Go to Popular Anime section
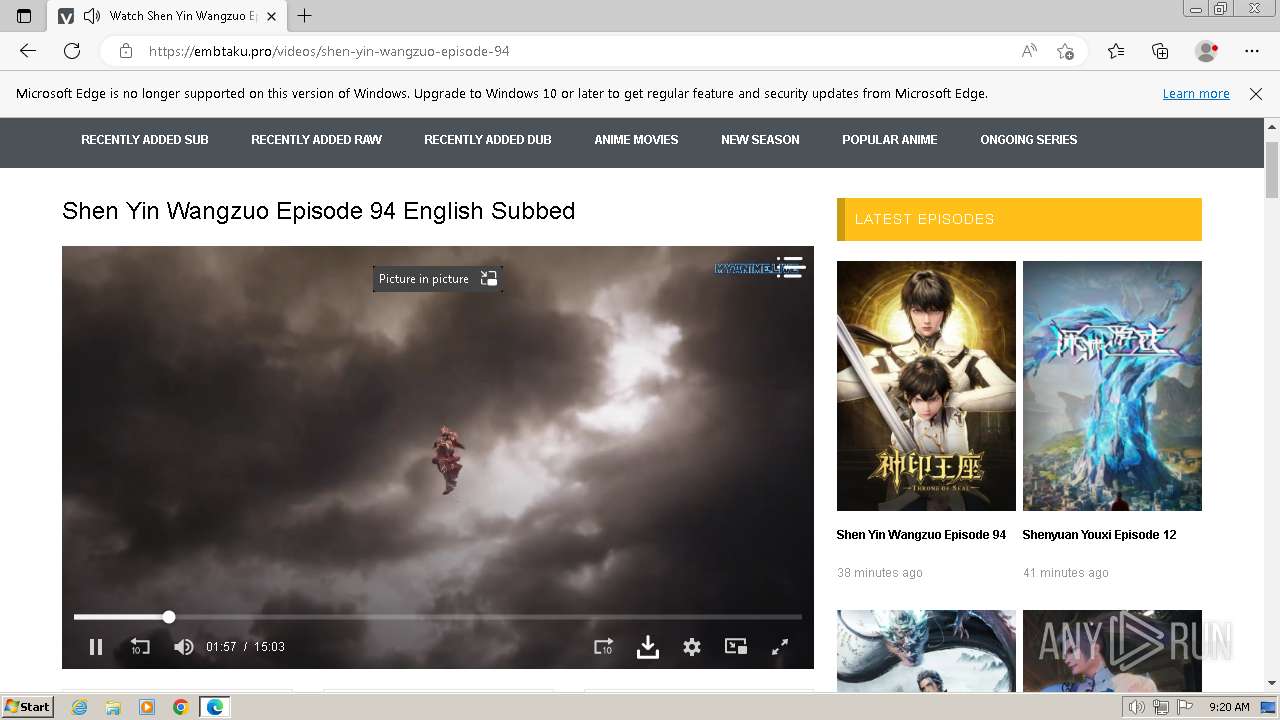Image resolution: width=1280 pixels, height=720 pixels. (x=890, y=140)
